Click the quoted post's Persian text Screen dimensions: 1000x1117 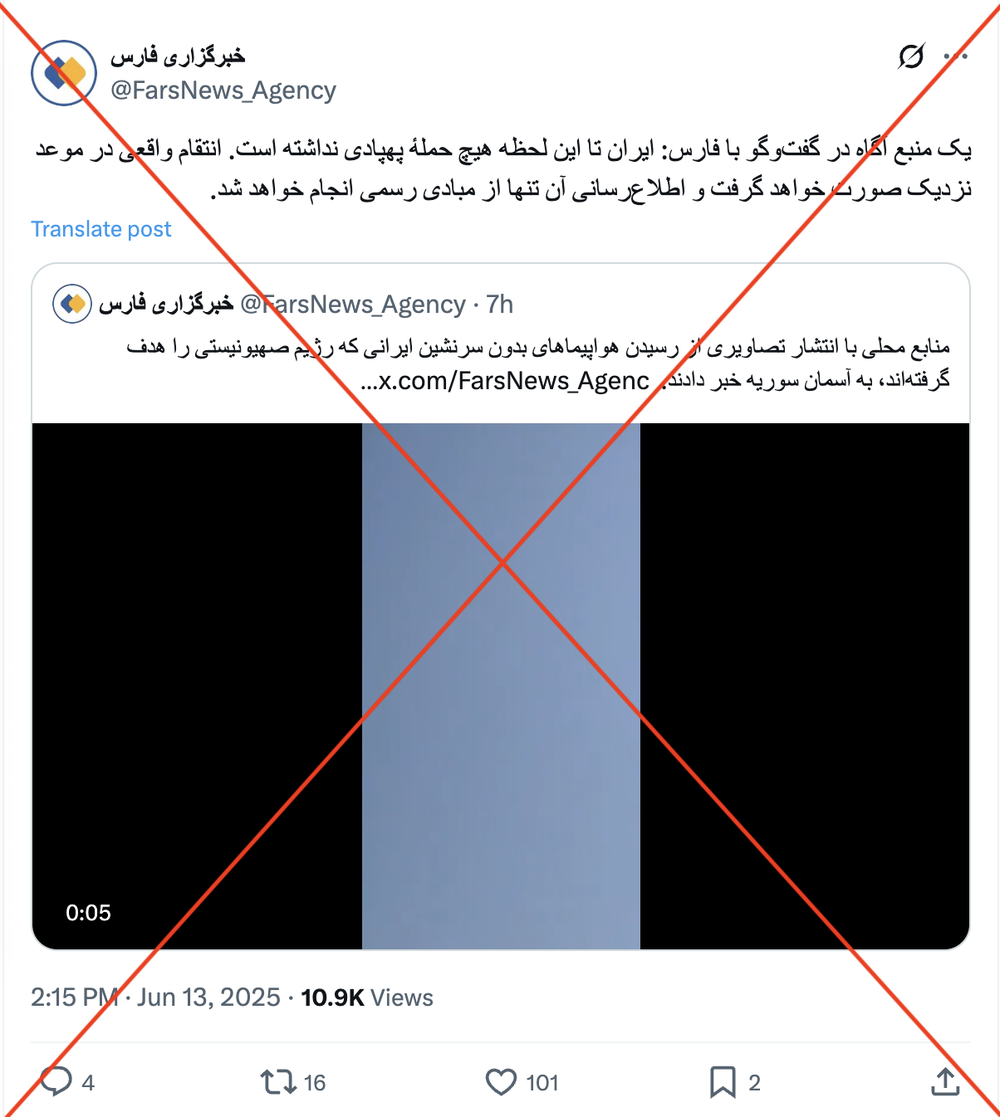(538, 363)
